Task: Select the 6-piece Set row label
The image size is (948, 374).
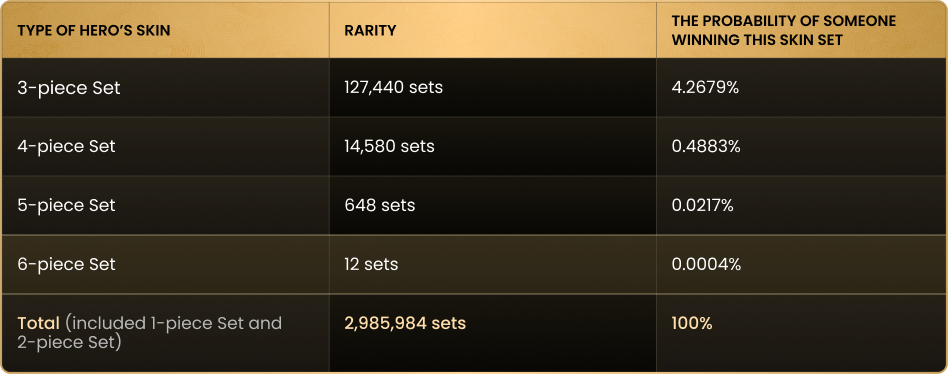Action: (x=67, y=265)
